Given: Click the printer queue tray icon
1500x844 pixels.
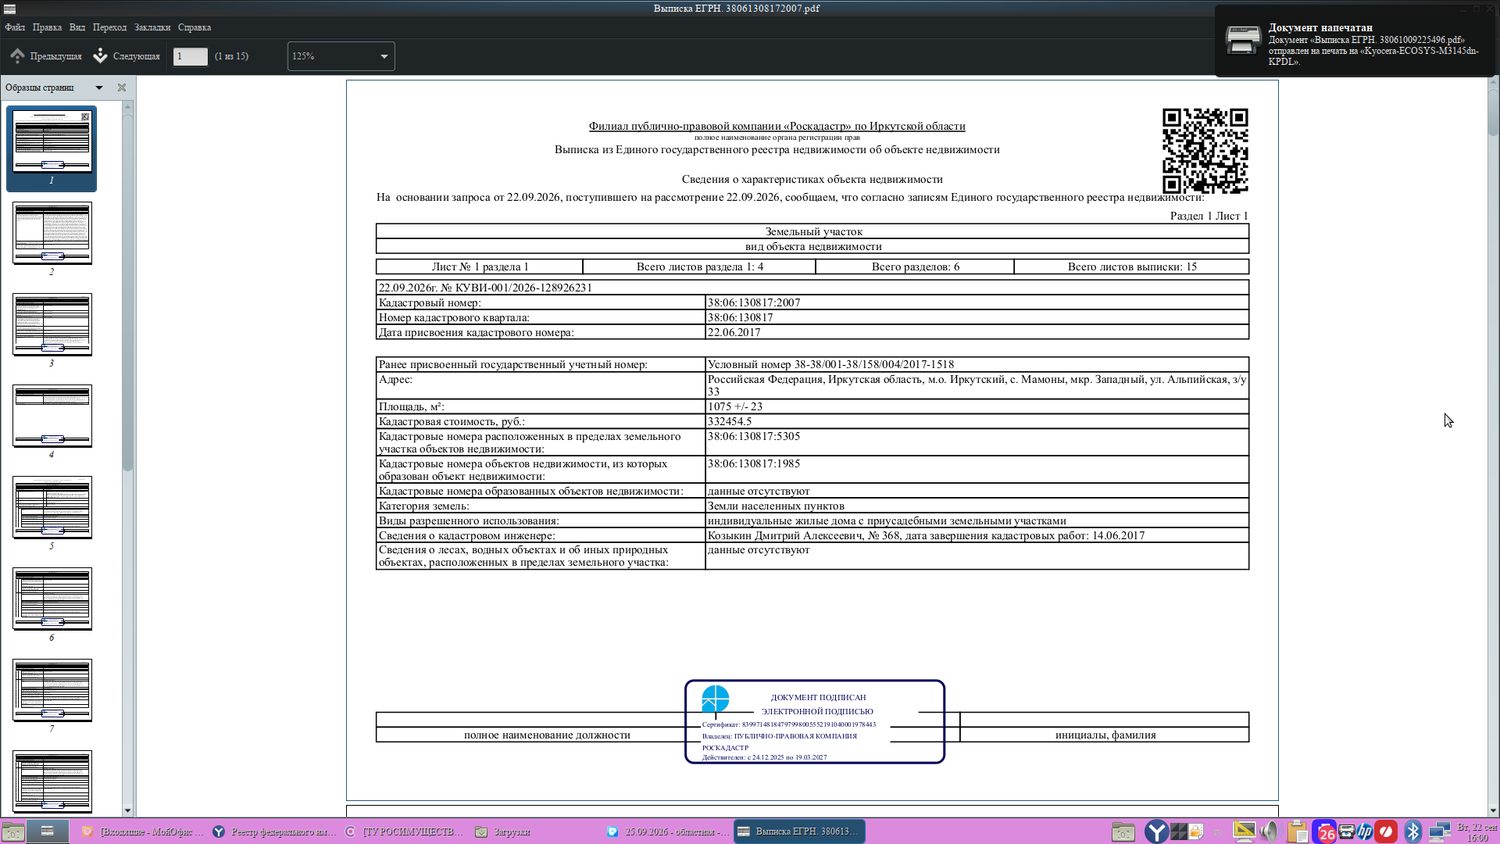Looking at the screenshot, I should (x=1346, y=831).
